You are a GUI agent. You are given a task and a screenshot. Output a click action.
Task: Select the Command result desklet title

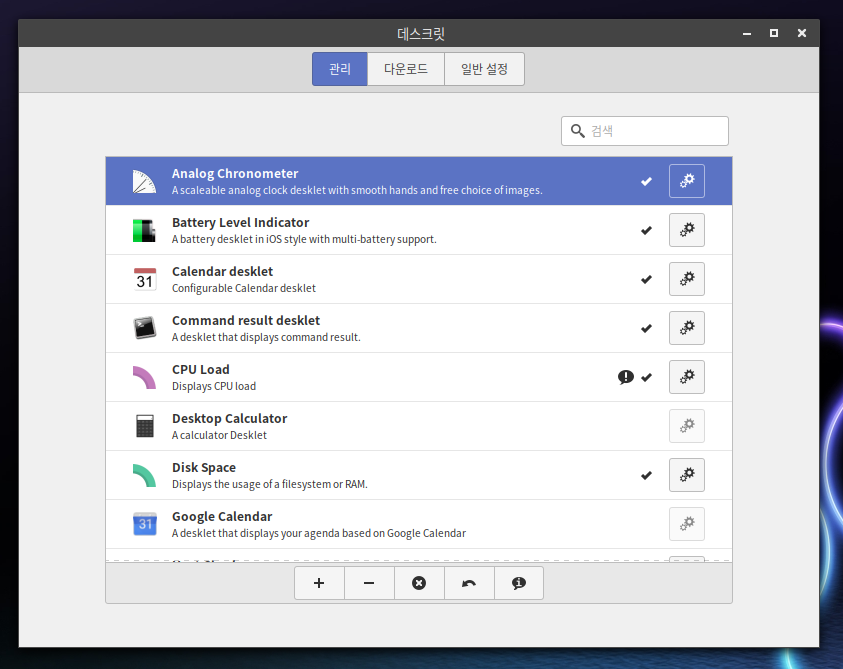pyautogui.click(x=246, y=321)
